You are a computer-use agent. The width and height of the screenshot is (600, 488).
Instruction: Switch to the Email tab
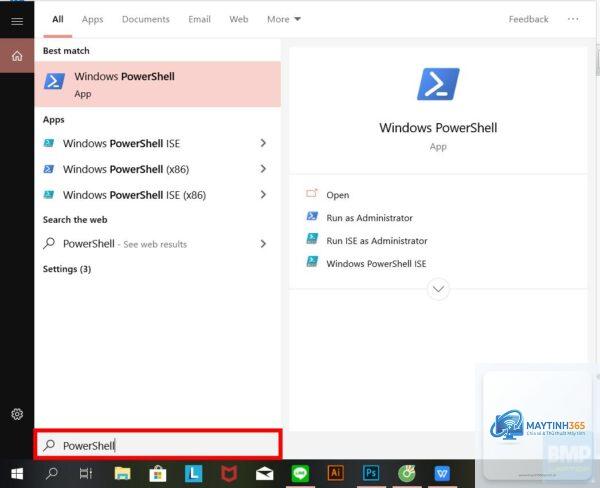199,19
